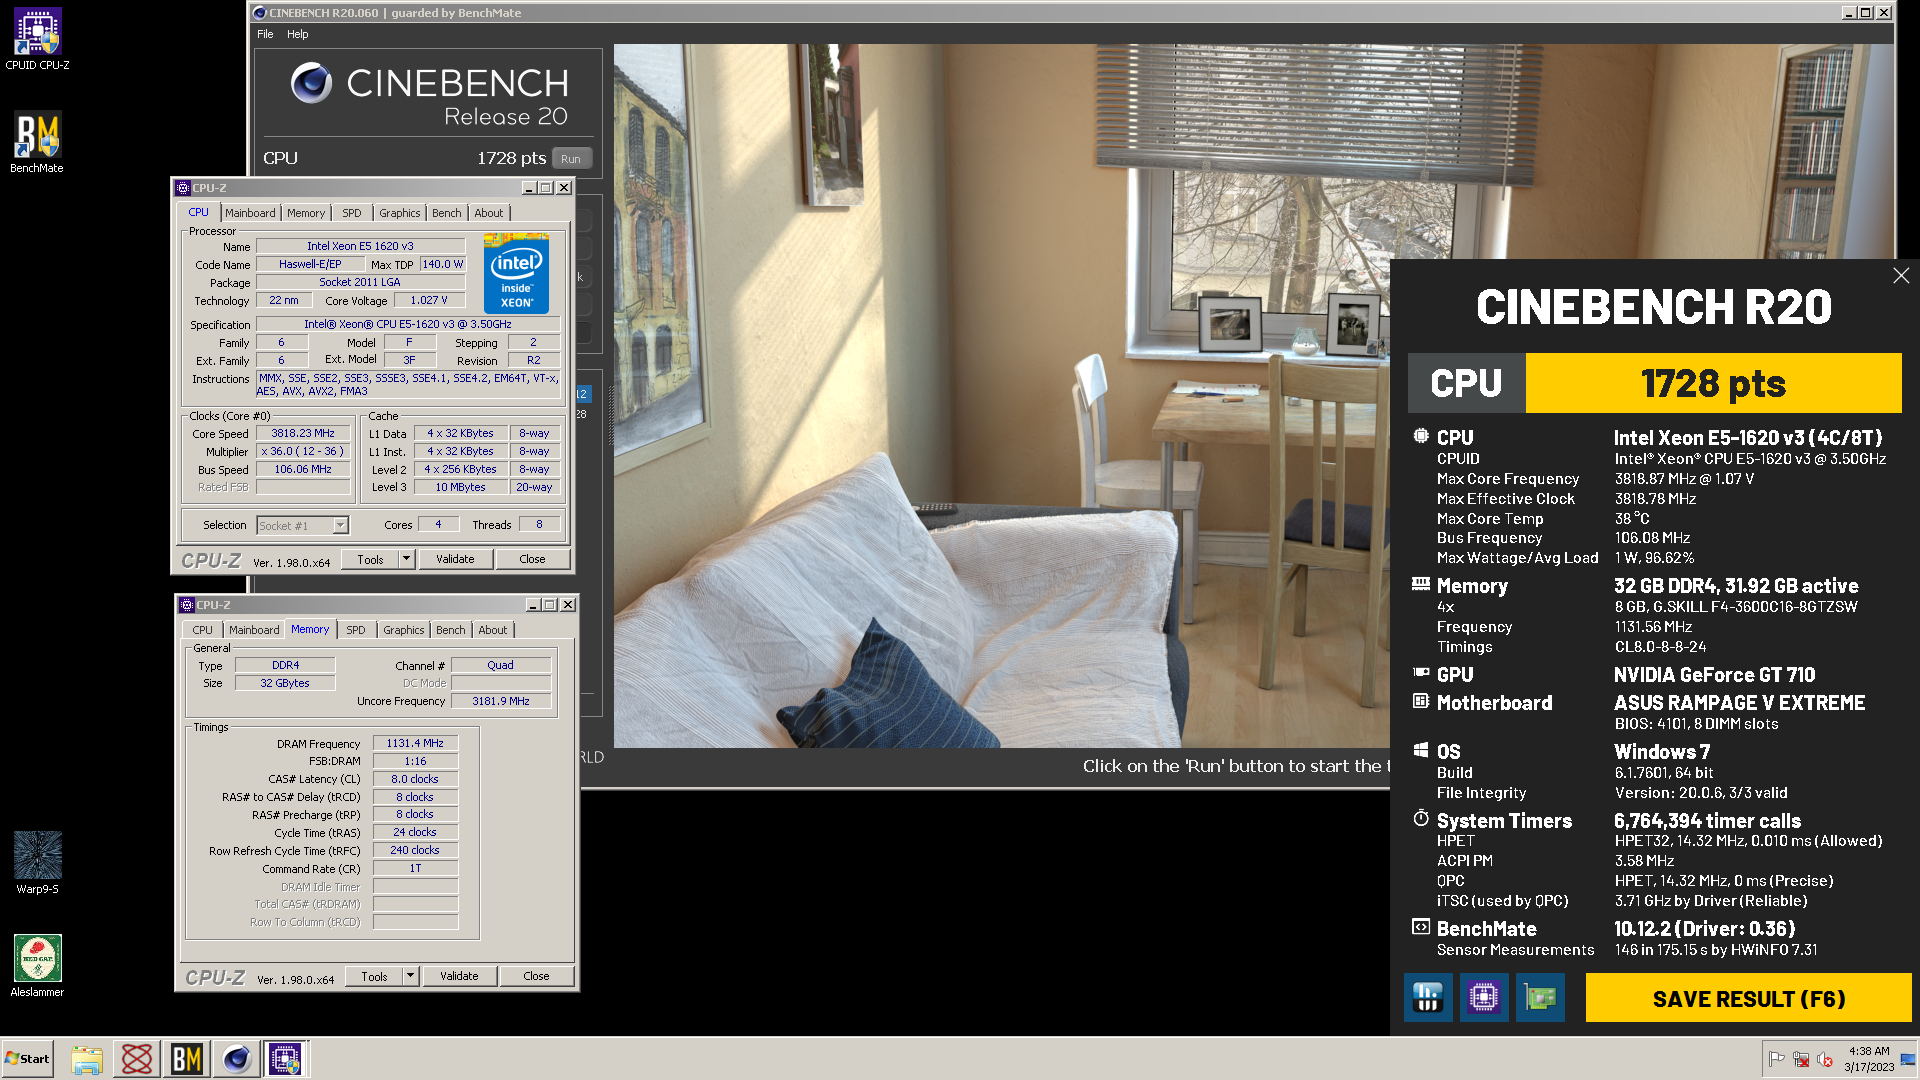Switch to CPU-Z taskbar button

[x=285, y=1058]
